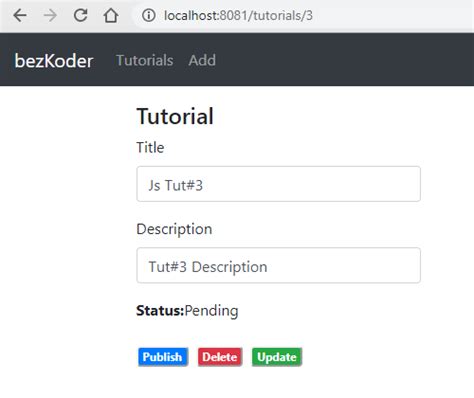
Task: Publish the tutorial with the blue button
Action: 163,357
